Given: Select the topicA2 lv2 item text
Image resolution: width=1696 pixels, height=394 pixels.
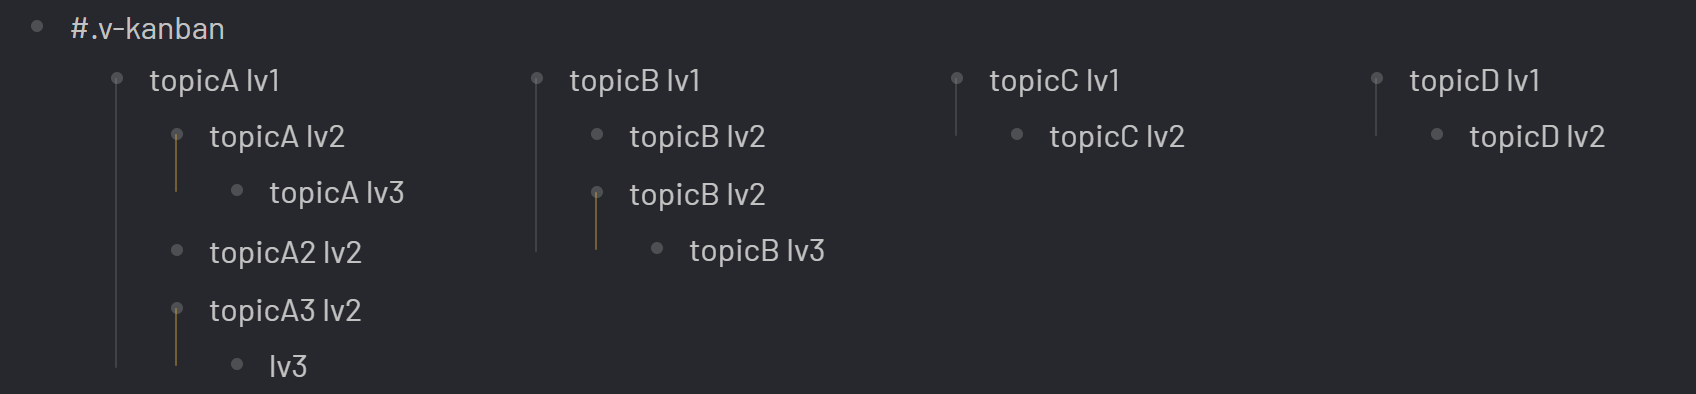Looking at the screenshot, I should click(x=285, y=253).
